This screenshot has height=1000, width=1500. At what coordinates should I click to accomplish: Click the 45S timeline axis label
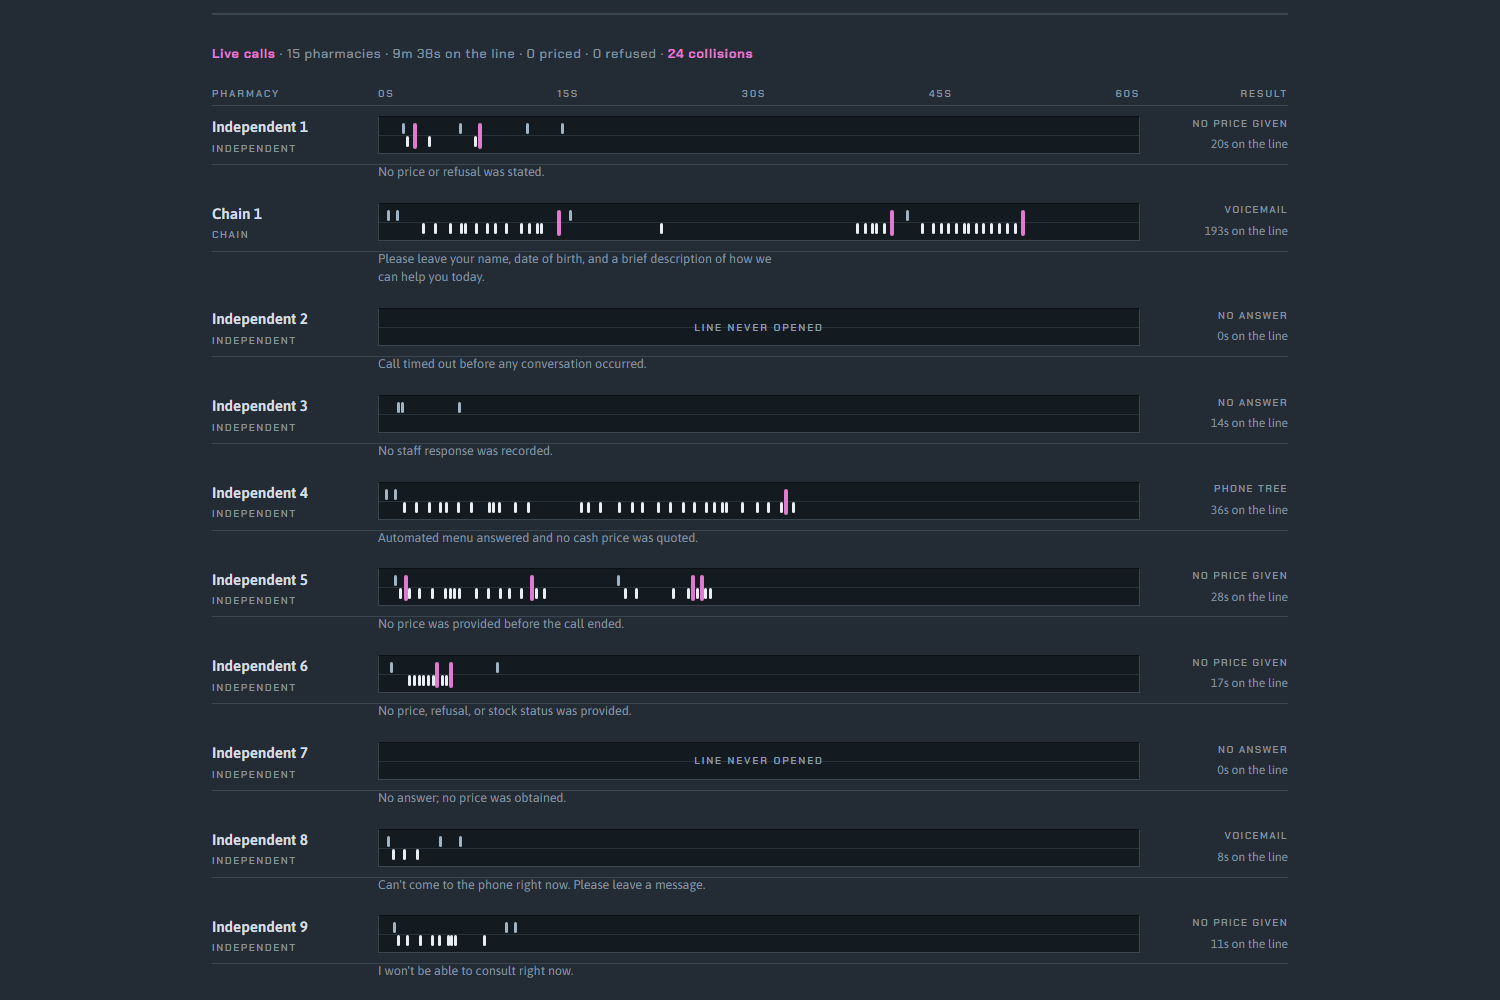pos(940,94)
